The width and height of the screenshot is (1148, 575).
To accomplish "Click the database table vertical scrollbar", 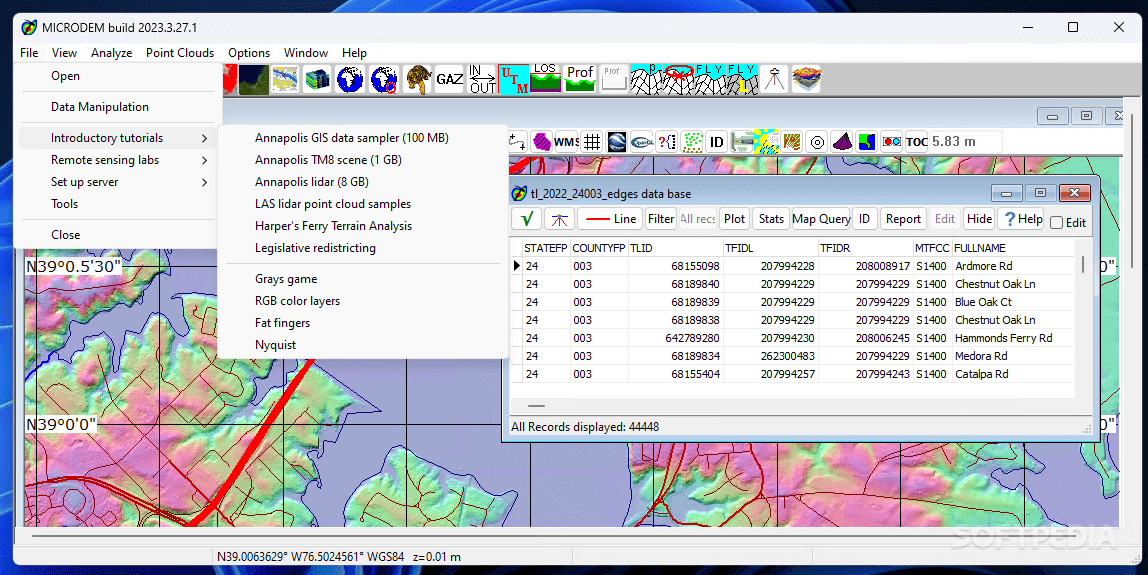I will [1084, 265].
